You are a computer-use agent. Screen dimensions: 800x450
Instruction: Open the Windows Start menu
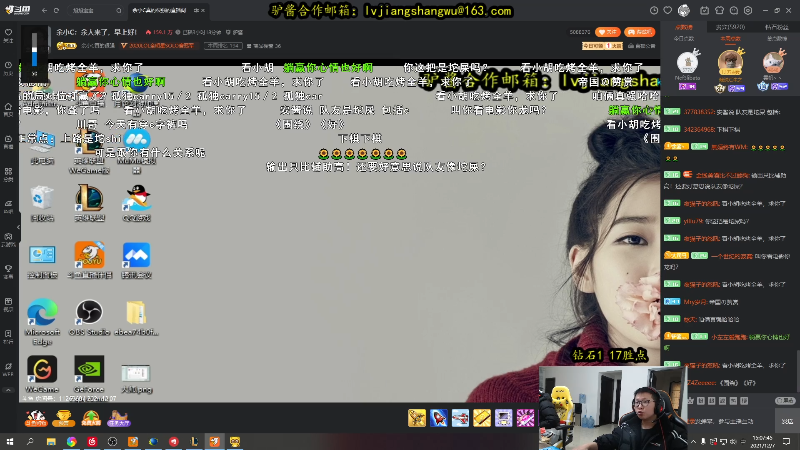(x=10, y=441)
